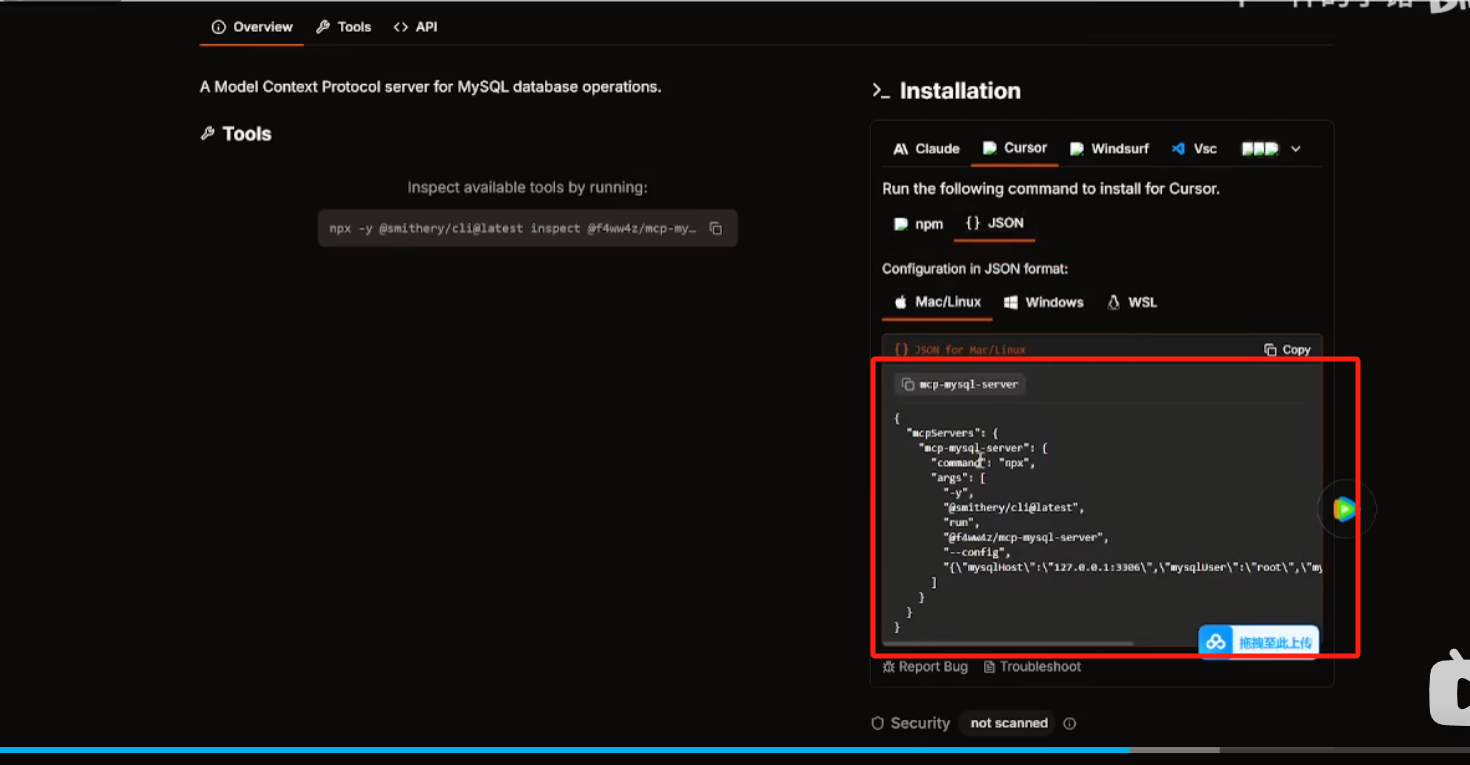Viewport: 1470px width, 765px height.
Task: Choose the Mac/Linux configuration tab
Action: coord(938,302)
